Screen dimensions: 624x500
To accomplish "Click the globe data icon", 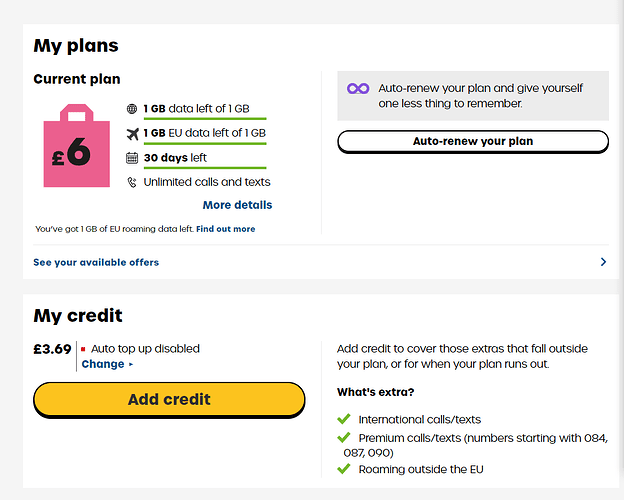I will 132,109.
